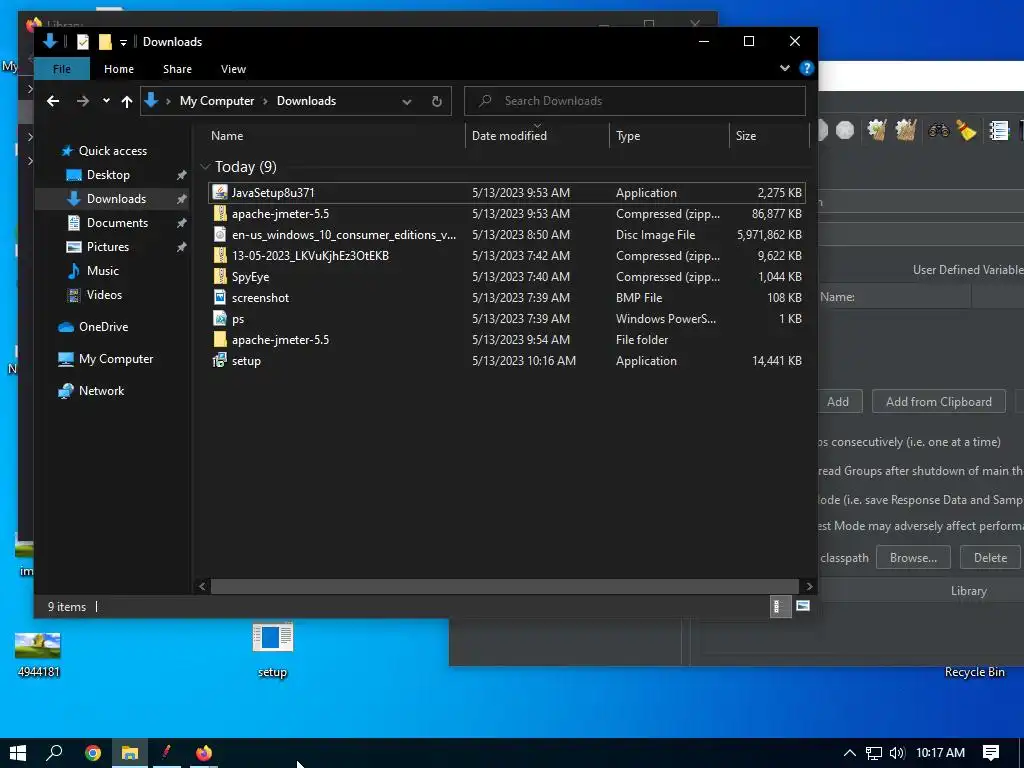Open Pictures in the navigation pane

tap(107, 247)
